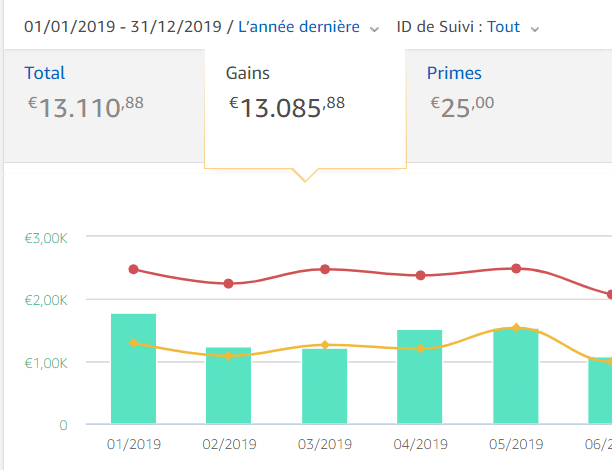Click the red line point for 05/2019
Viewport: 612px width, 470px height.
pyautogui.click(x=516, y=269)
